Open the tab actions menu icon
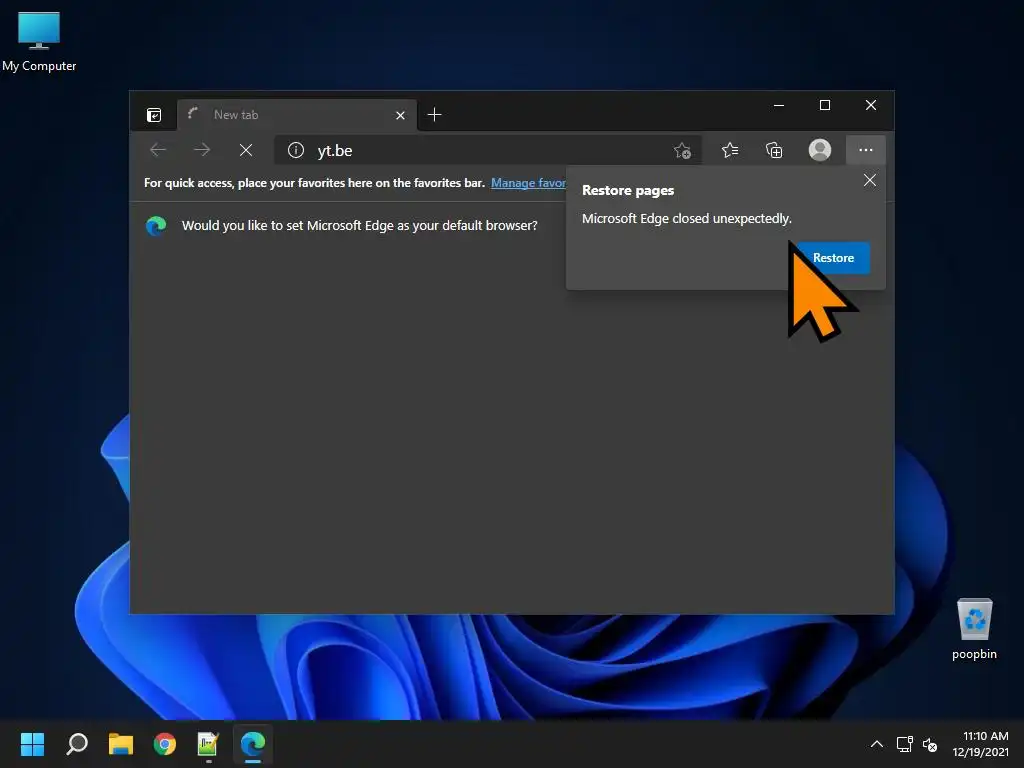 154,115
